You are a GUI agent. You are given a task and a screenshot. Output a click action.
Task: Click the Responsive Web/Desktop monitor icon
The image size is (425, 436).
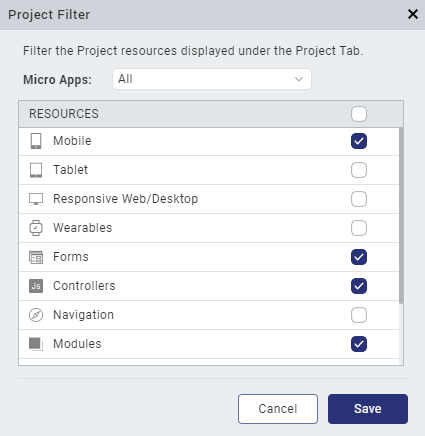coord(36,199)
